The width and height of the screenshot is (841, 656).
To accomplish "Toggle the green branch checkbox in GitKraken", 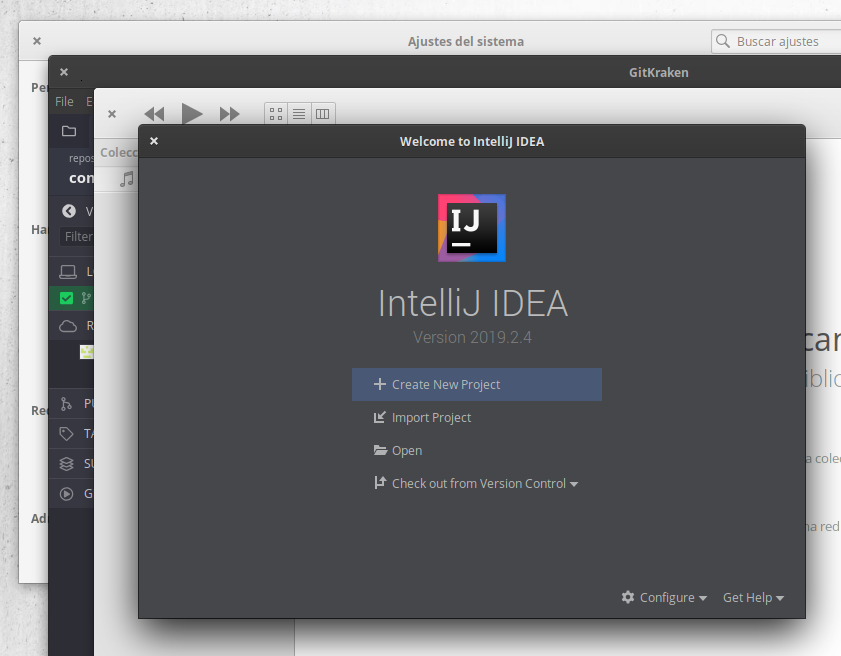I will (x=67, y=298).
